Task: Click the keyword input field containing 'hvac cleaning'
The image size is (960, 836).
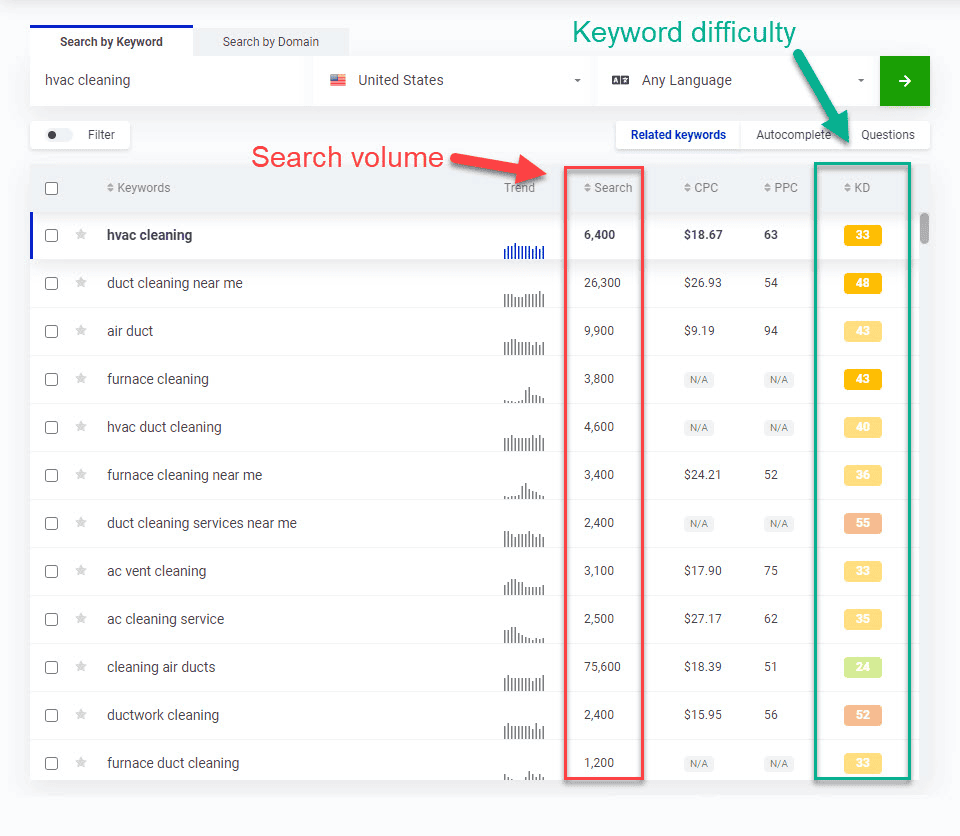Action: (x=165, y=81)
